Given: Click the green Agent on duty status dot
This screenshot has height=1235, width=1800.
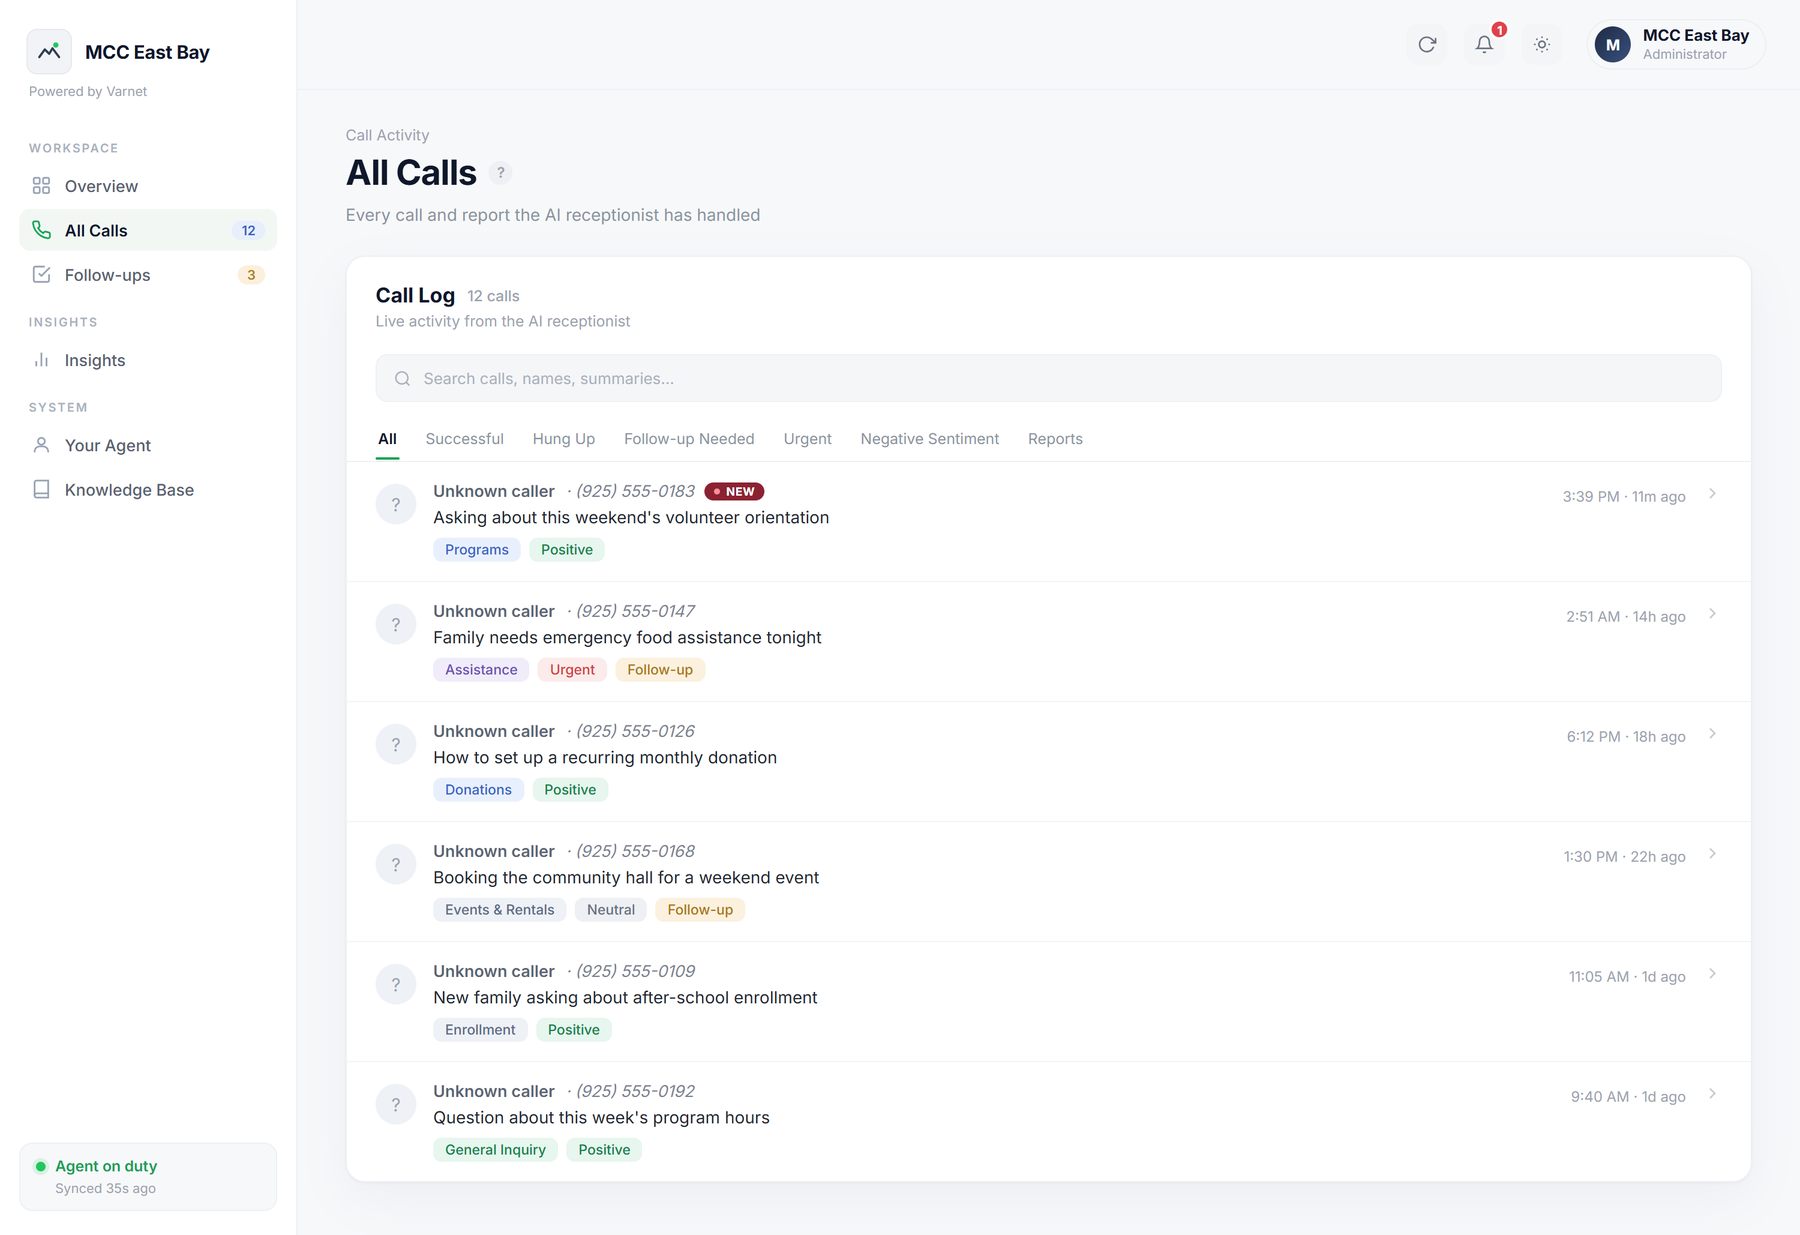Looking at the screenshot, I should 41,1166.
